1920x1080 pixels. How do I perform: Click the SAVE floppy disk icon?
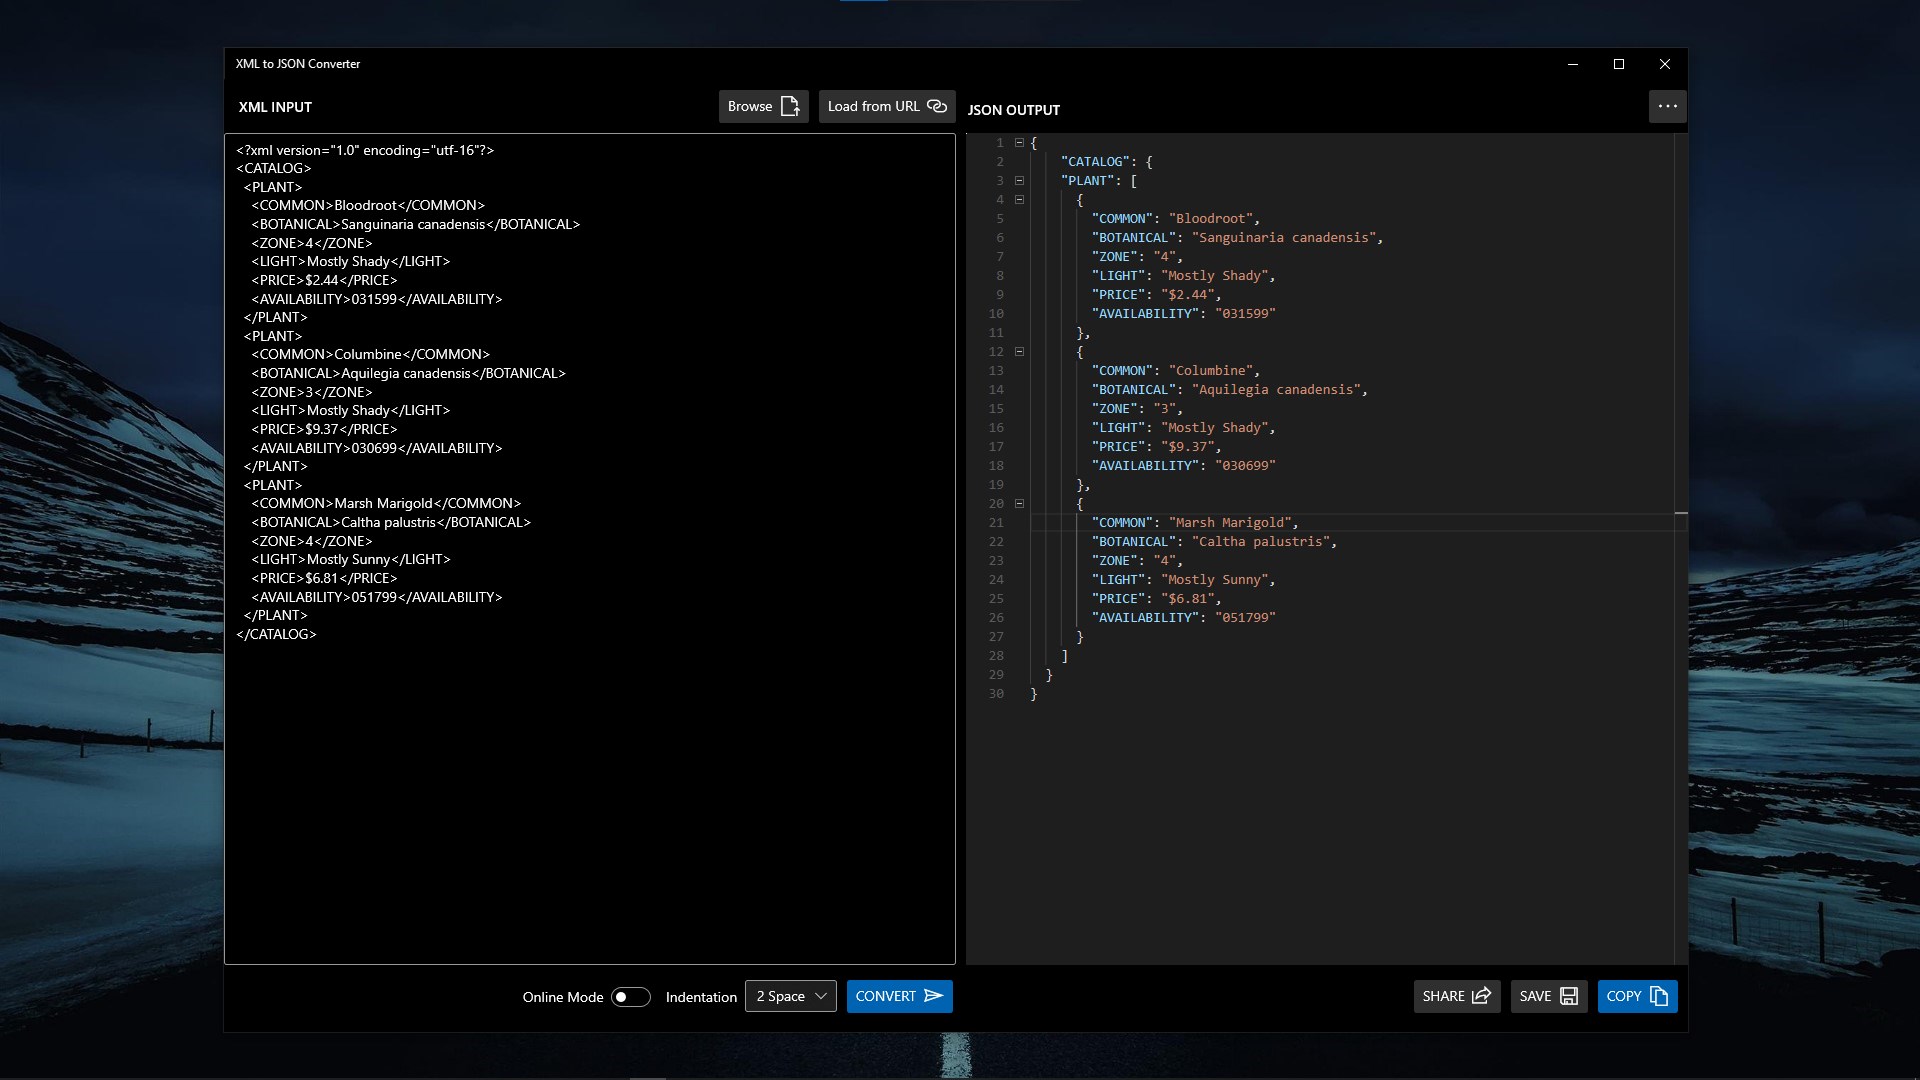click(x=1569, y=996)
